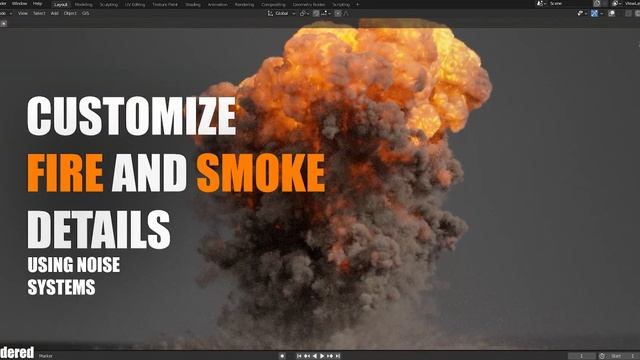Open the Global transform orientation dropdown
The image size is (640, 360).
[282, 13]
